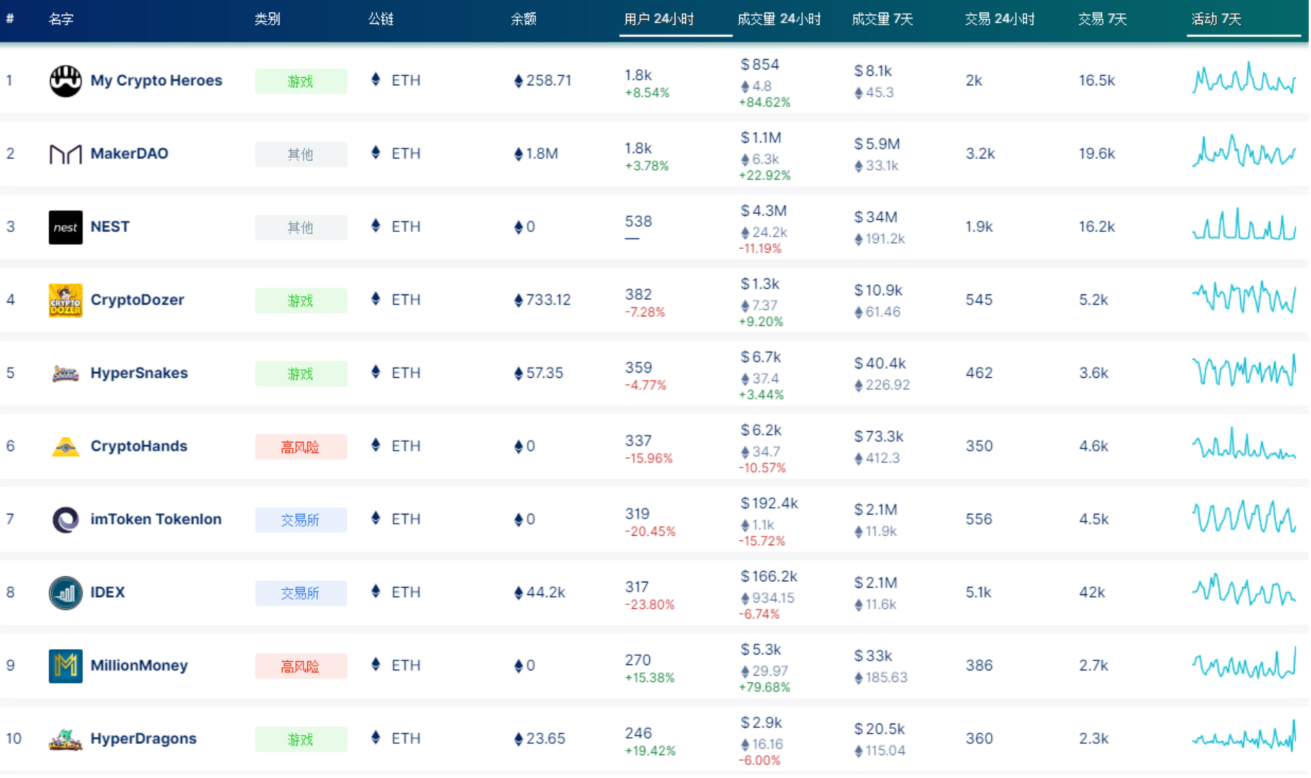Click the 19.6k 7-day transactions value
The width and height of the screenshot is (1311, 778).
click(x=1097, y=154)
